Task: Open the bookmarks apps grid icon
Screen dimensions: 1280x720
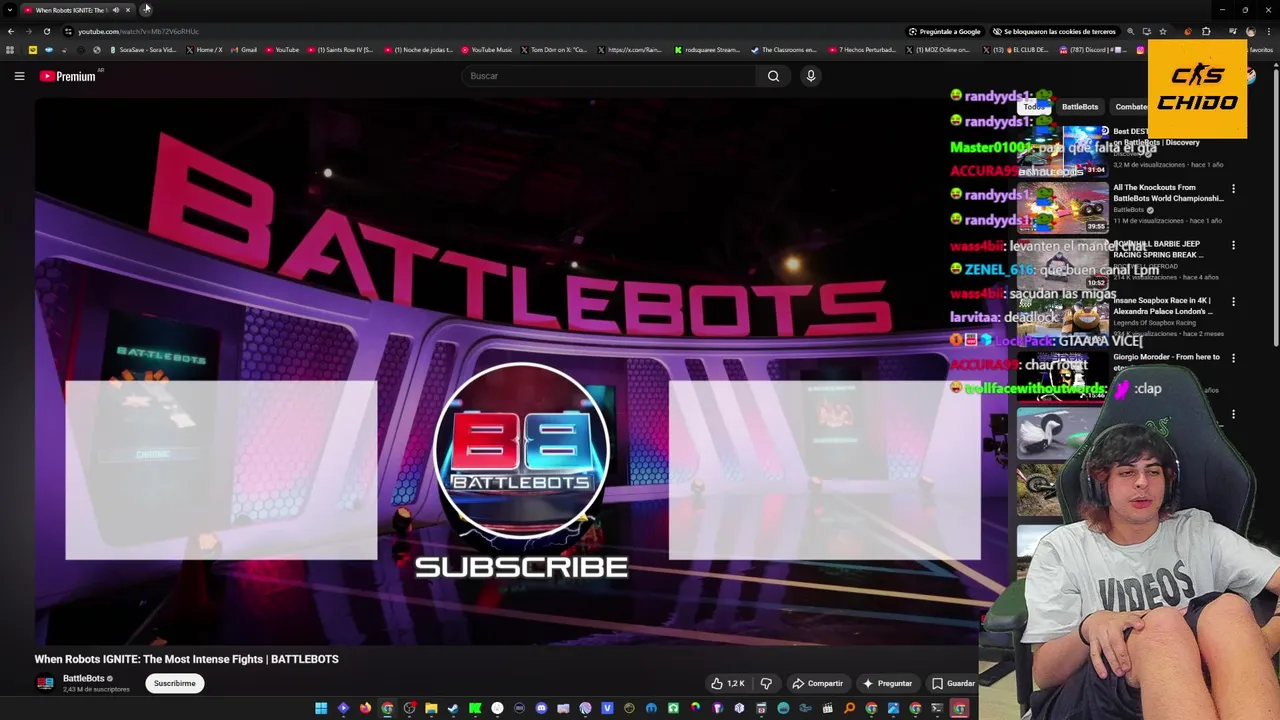Action: click(x=10, y=50)
